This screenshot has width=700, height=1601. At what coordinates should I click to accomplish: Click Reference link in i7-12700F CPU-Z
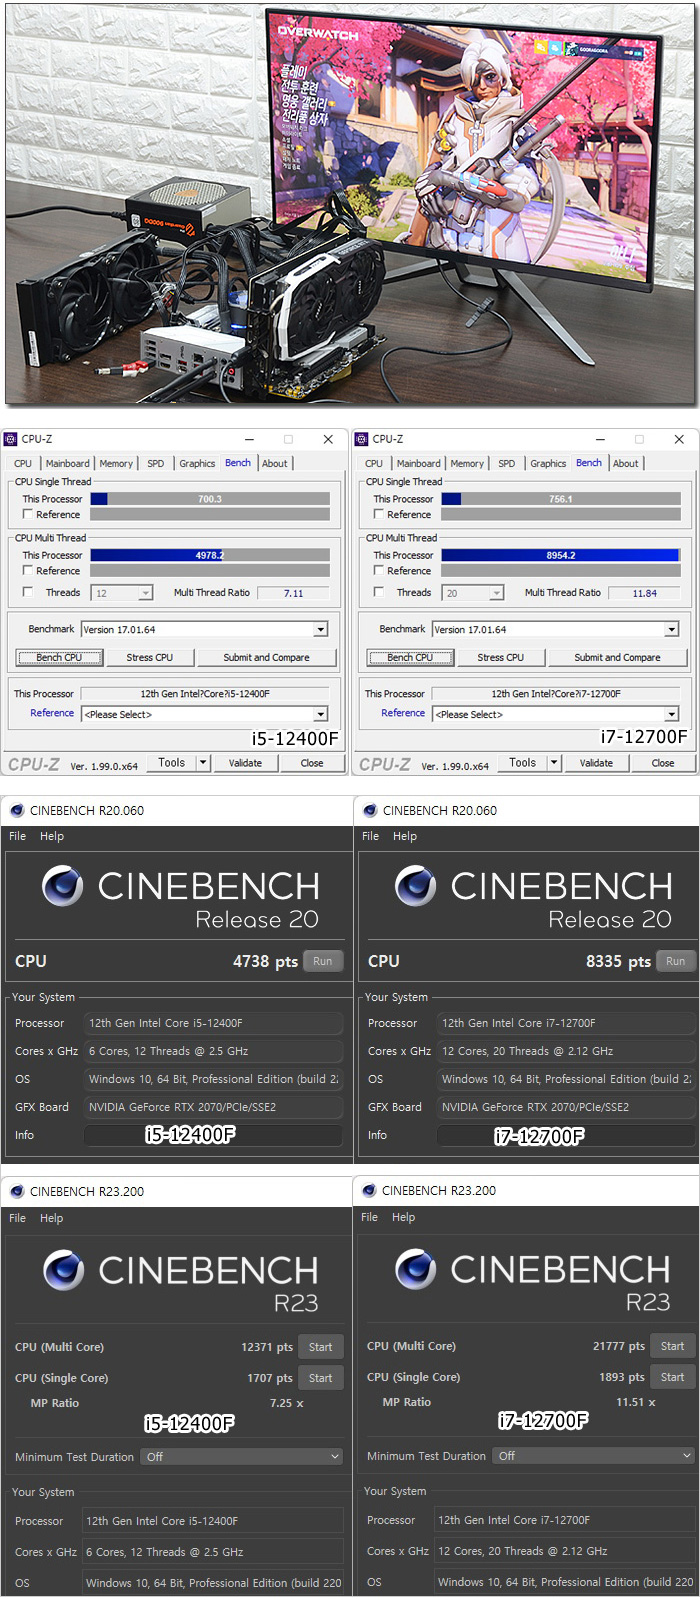[x=403, y=713]
